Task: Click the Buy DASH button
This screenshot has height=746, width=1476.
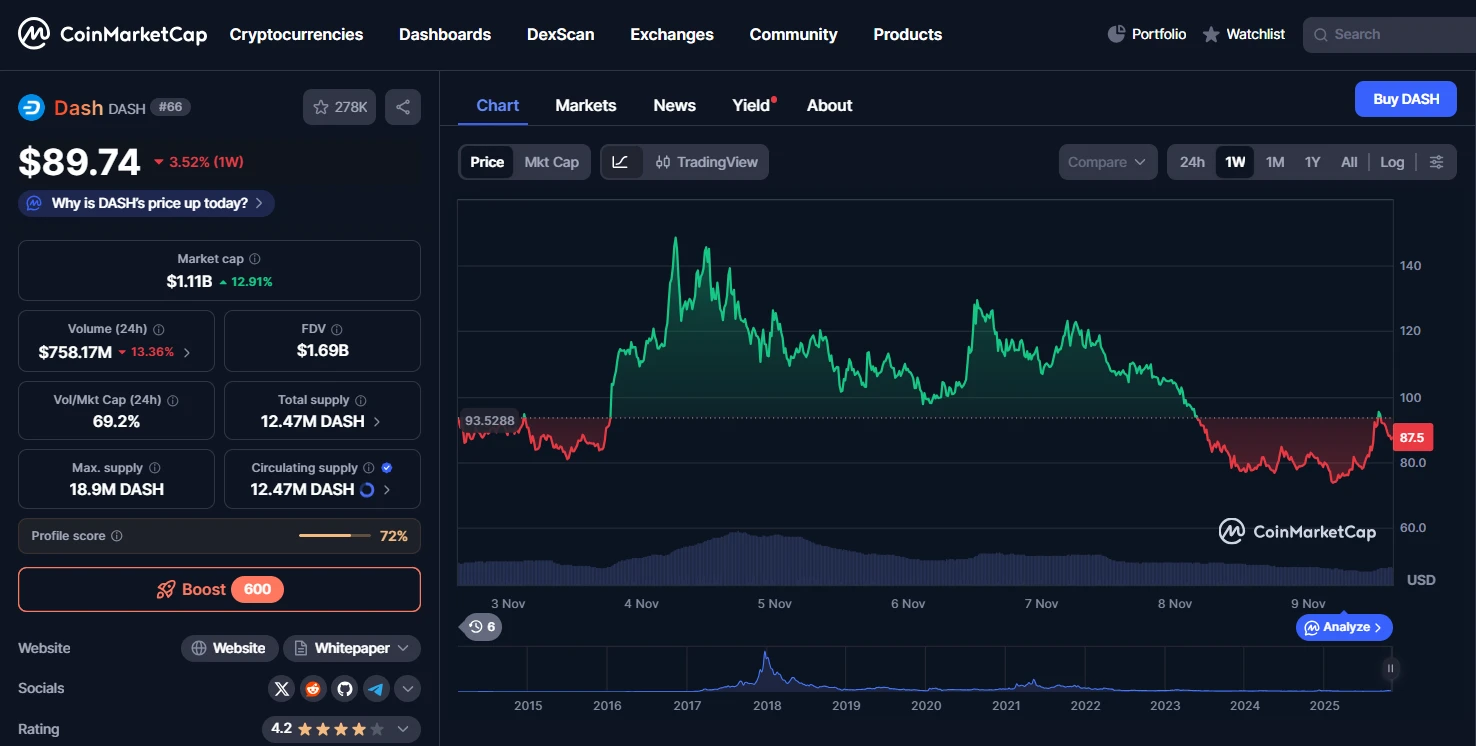Action: coord(1405,99)
